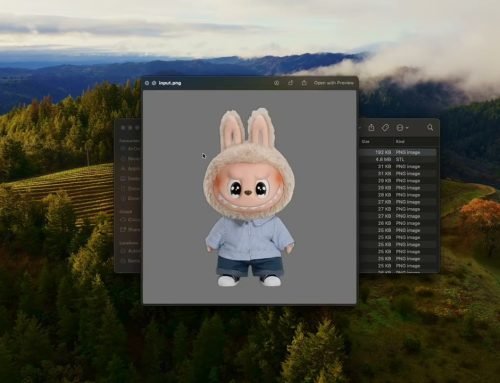Sort by the Kind column header
The height and width of the screenshot is (383, 500).
(400, 142)
